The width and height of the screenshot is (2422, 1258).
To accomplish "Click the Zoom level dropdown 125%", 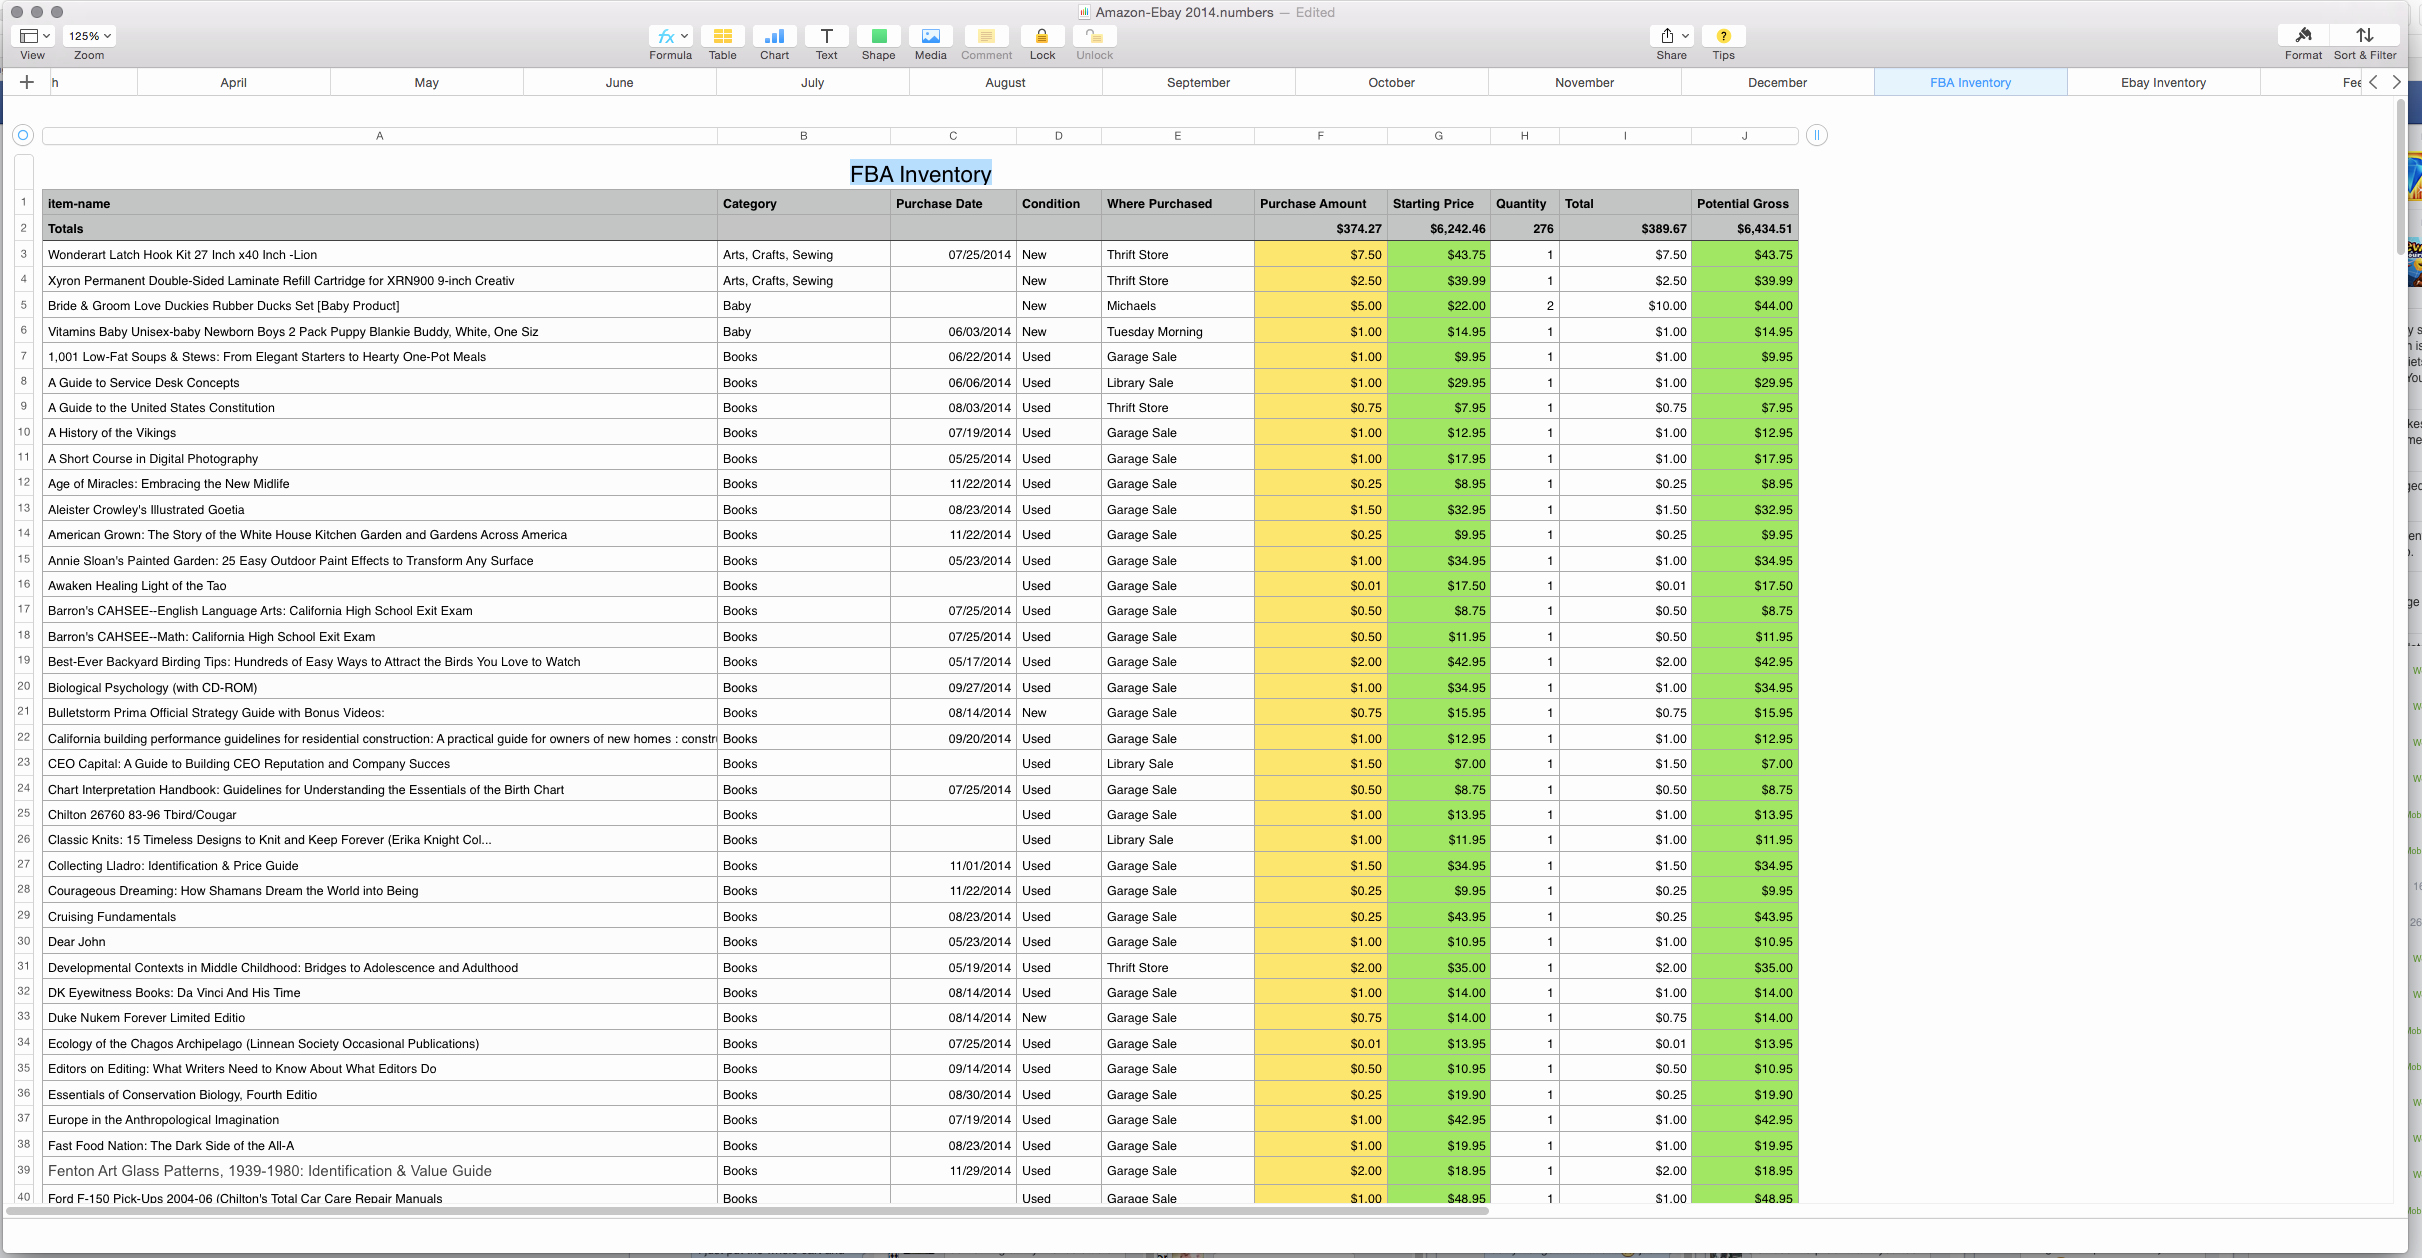I will (88, 35).
